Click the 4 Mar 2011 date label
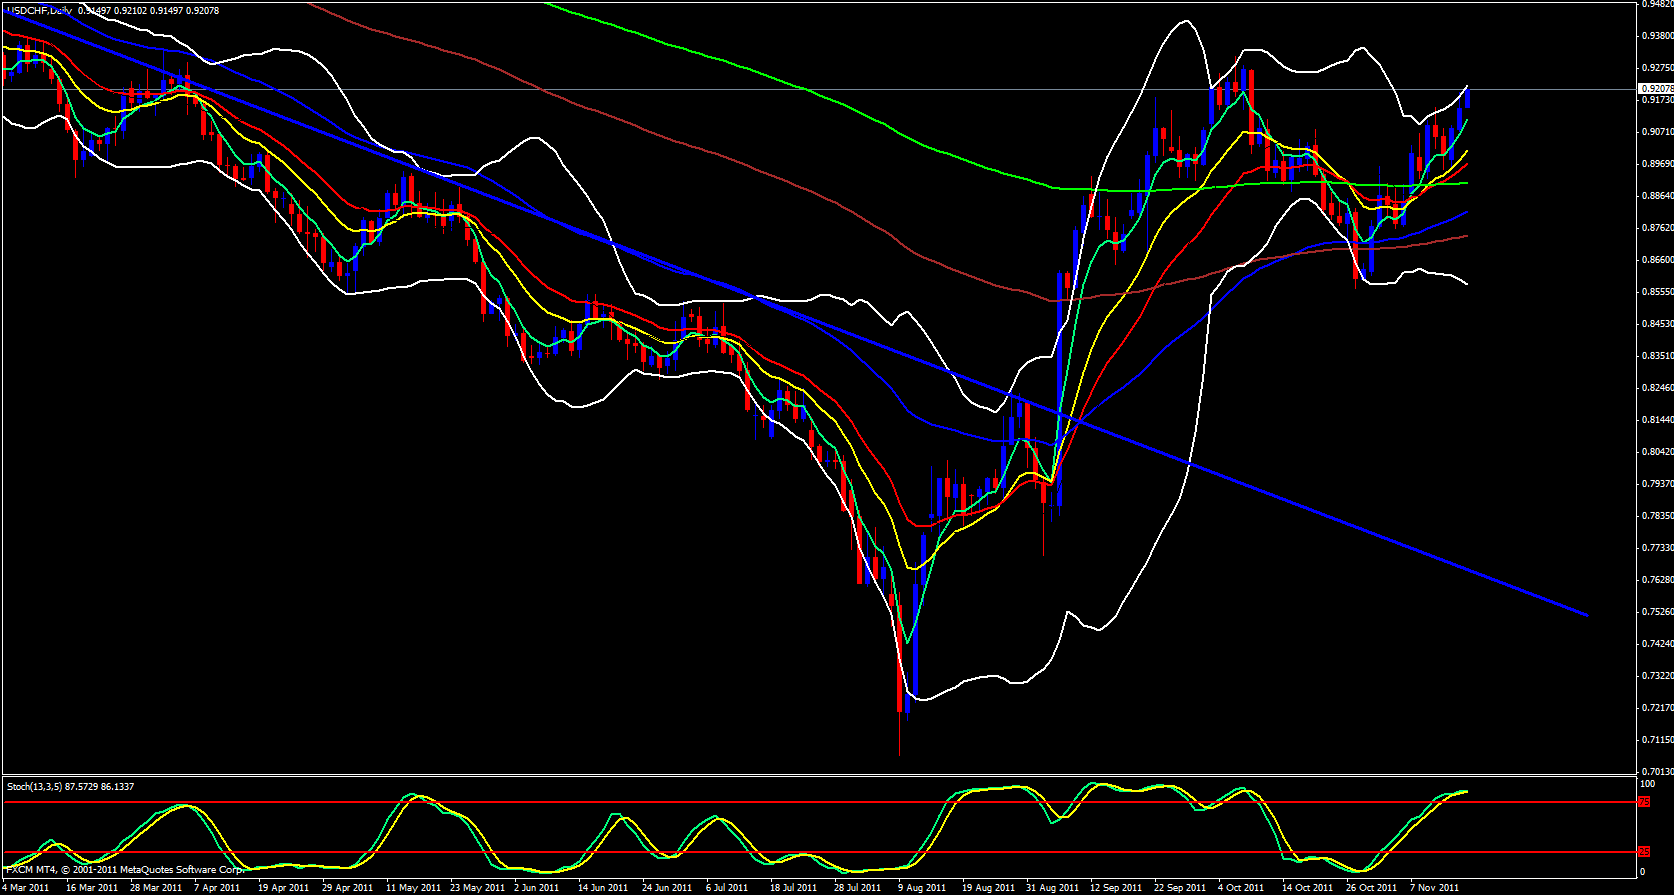1674x895 pixels. tap(27, 887)
